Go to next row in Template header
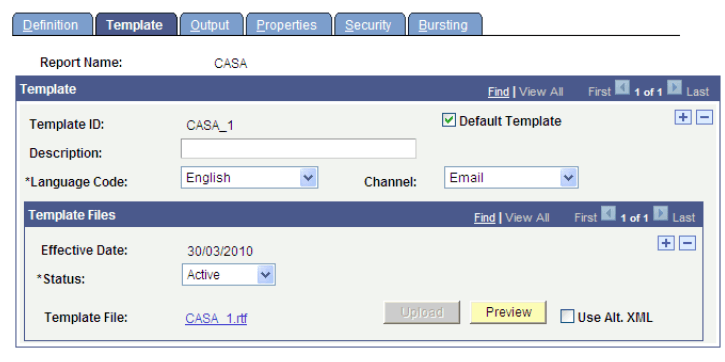The image size is (725, 362). coord(674,88)
